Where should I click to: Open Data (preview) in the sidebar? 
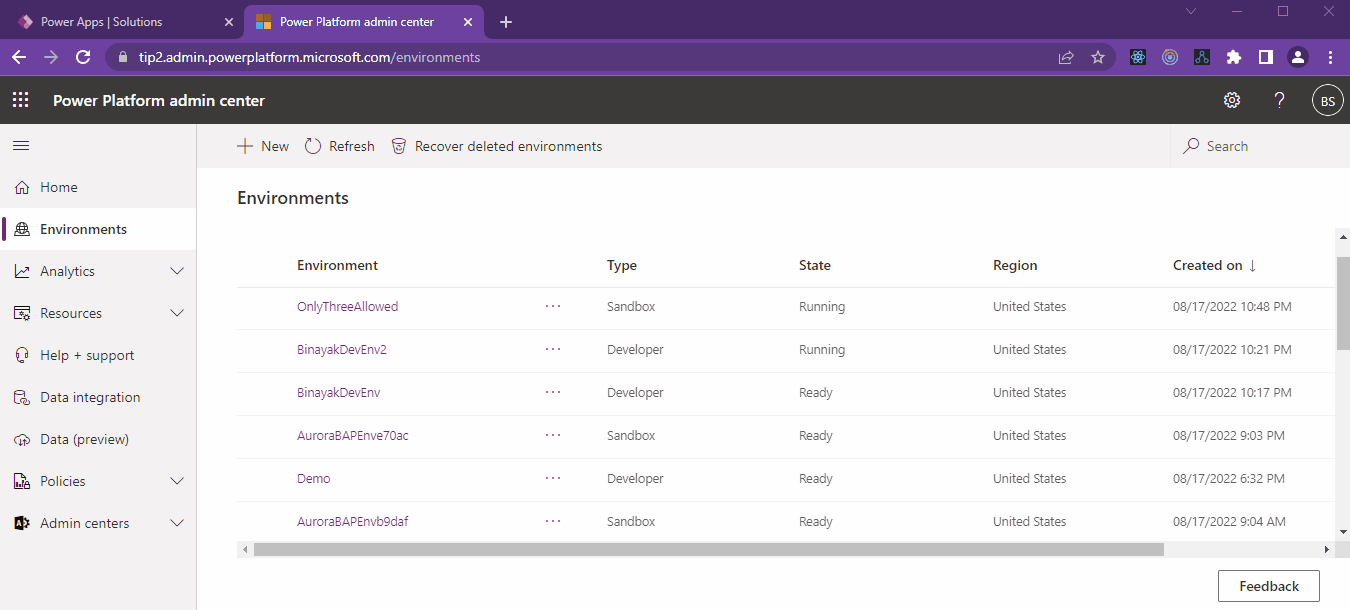point(86,439)
